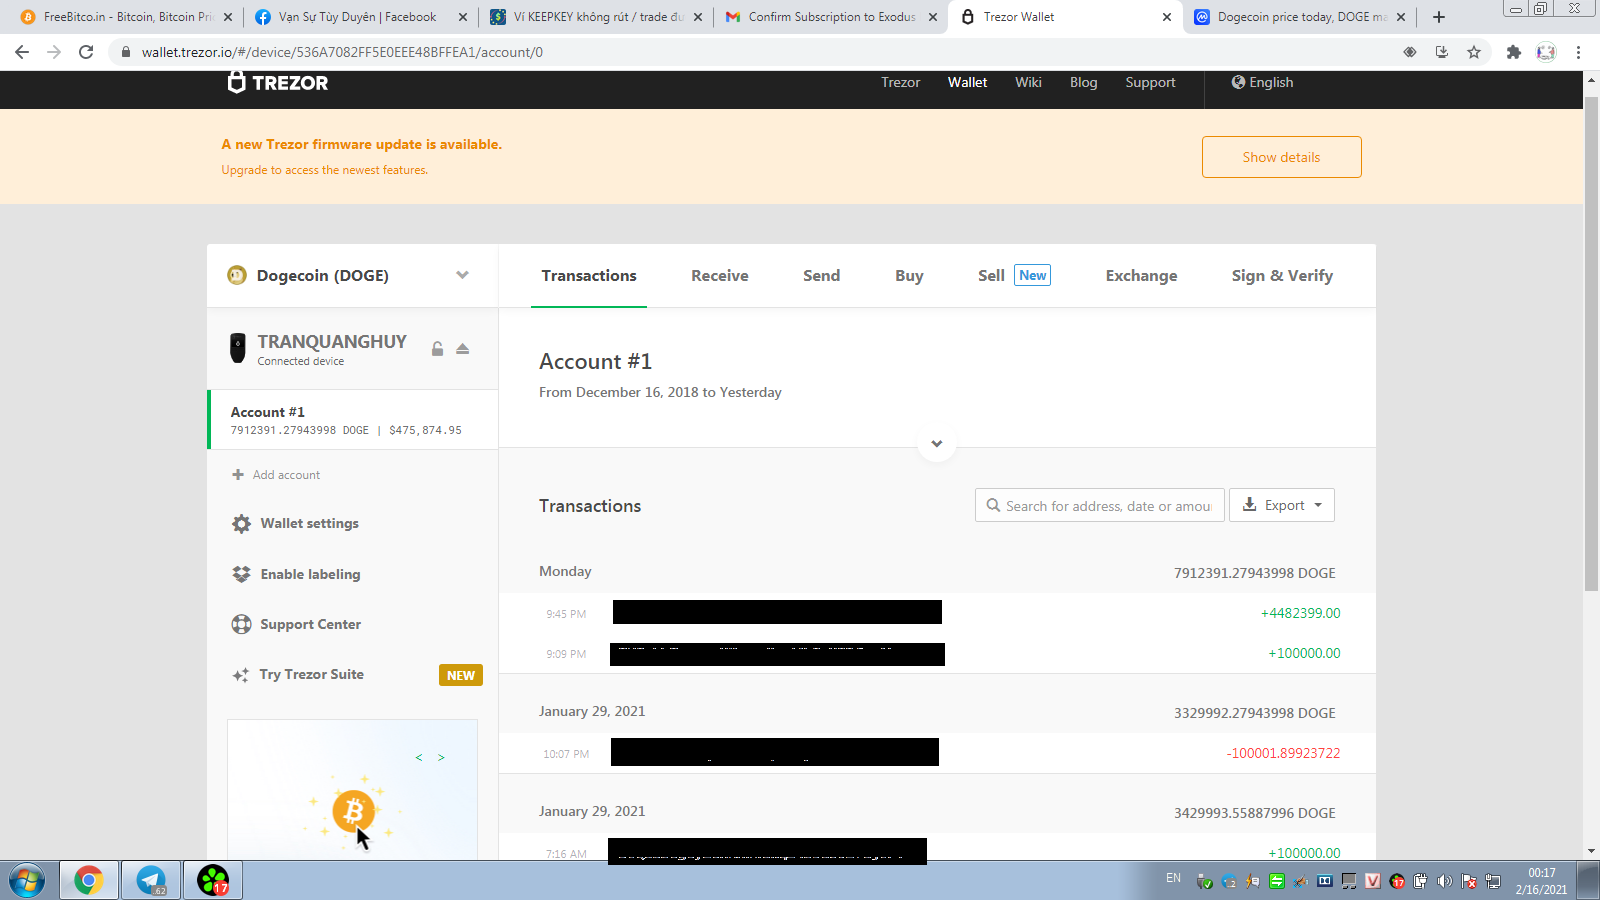Show next banner slide arrow
The image size is (1600, 900).
click(441, 758)
